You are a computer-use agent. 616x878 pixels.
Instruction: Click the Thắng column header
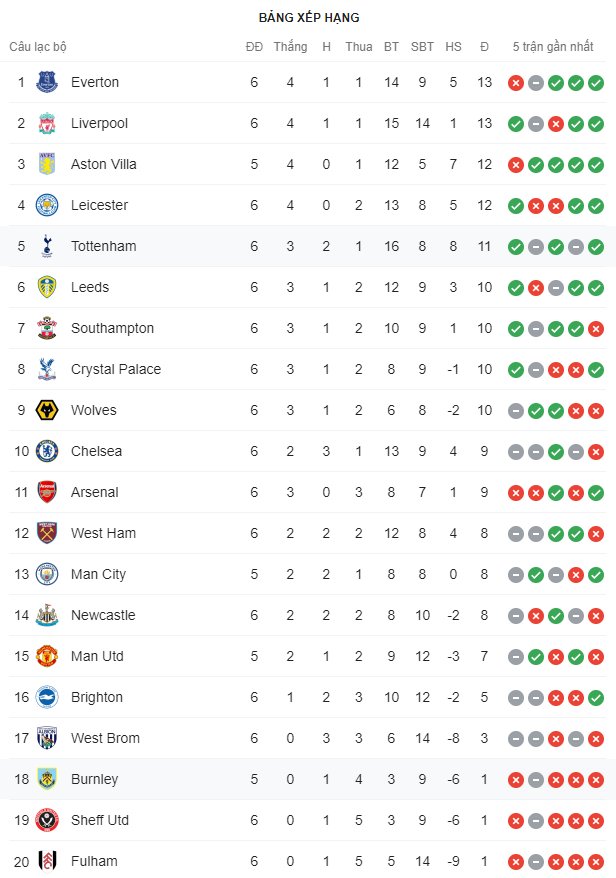click(290, 47)
